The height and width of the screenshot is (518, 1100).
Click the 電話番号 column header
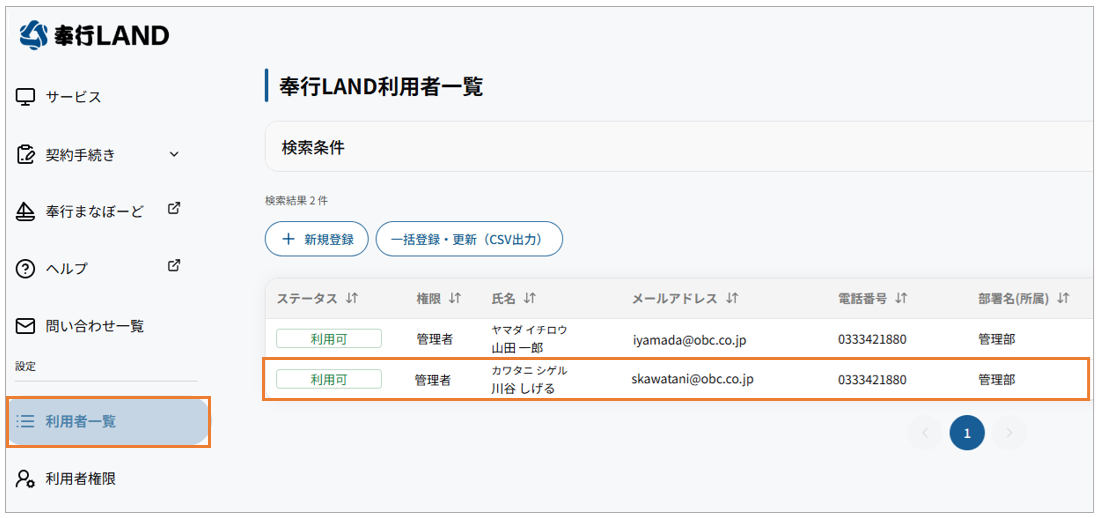[862, 298]
